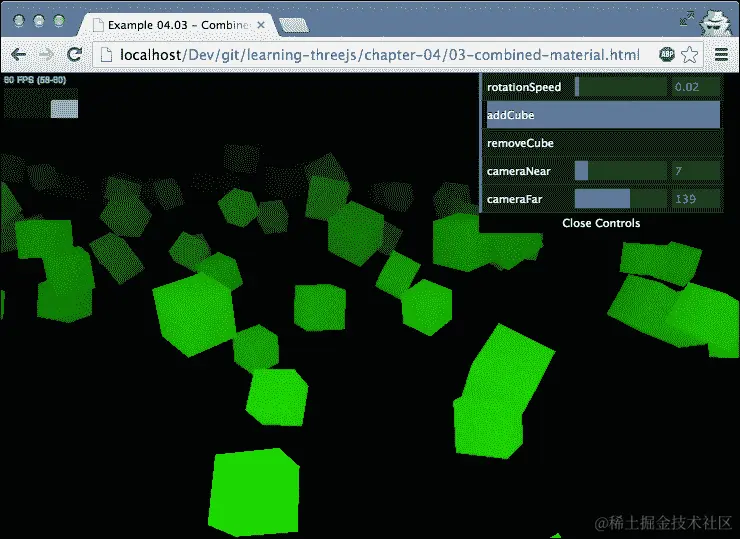
Task: Select the Example 04.03 Combined tab
Action: 179,25
